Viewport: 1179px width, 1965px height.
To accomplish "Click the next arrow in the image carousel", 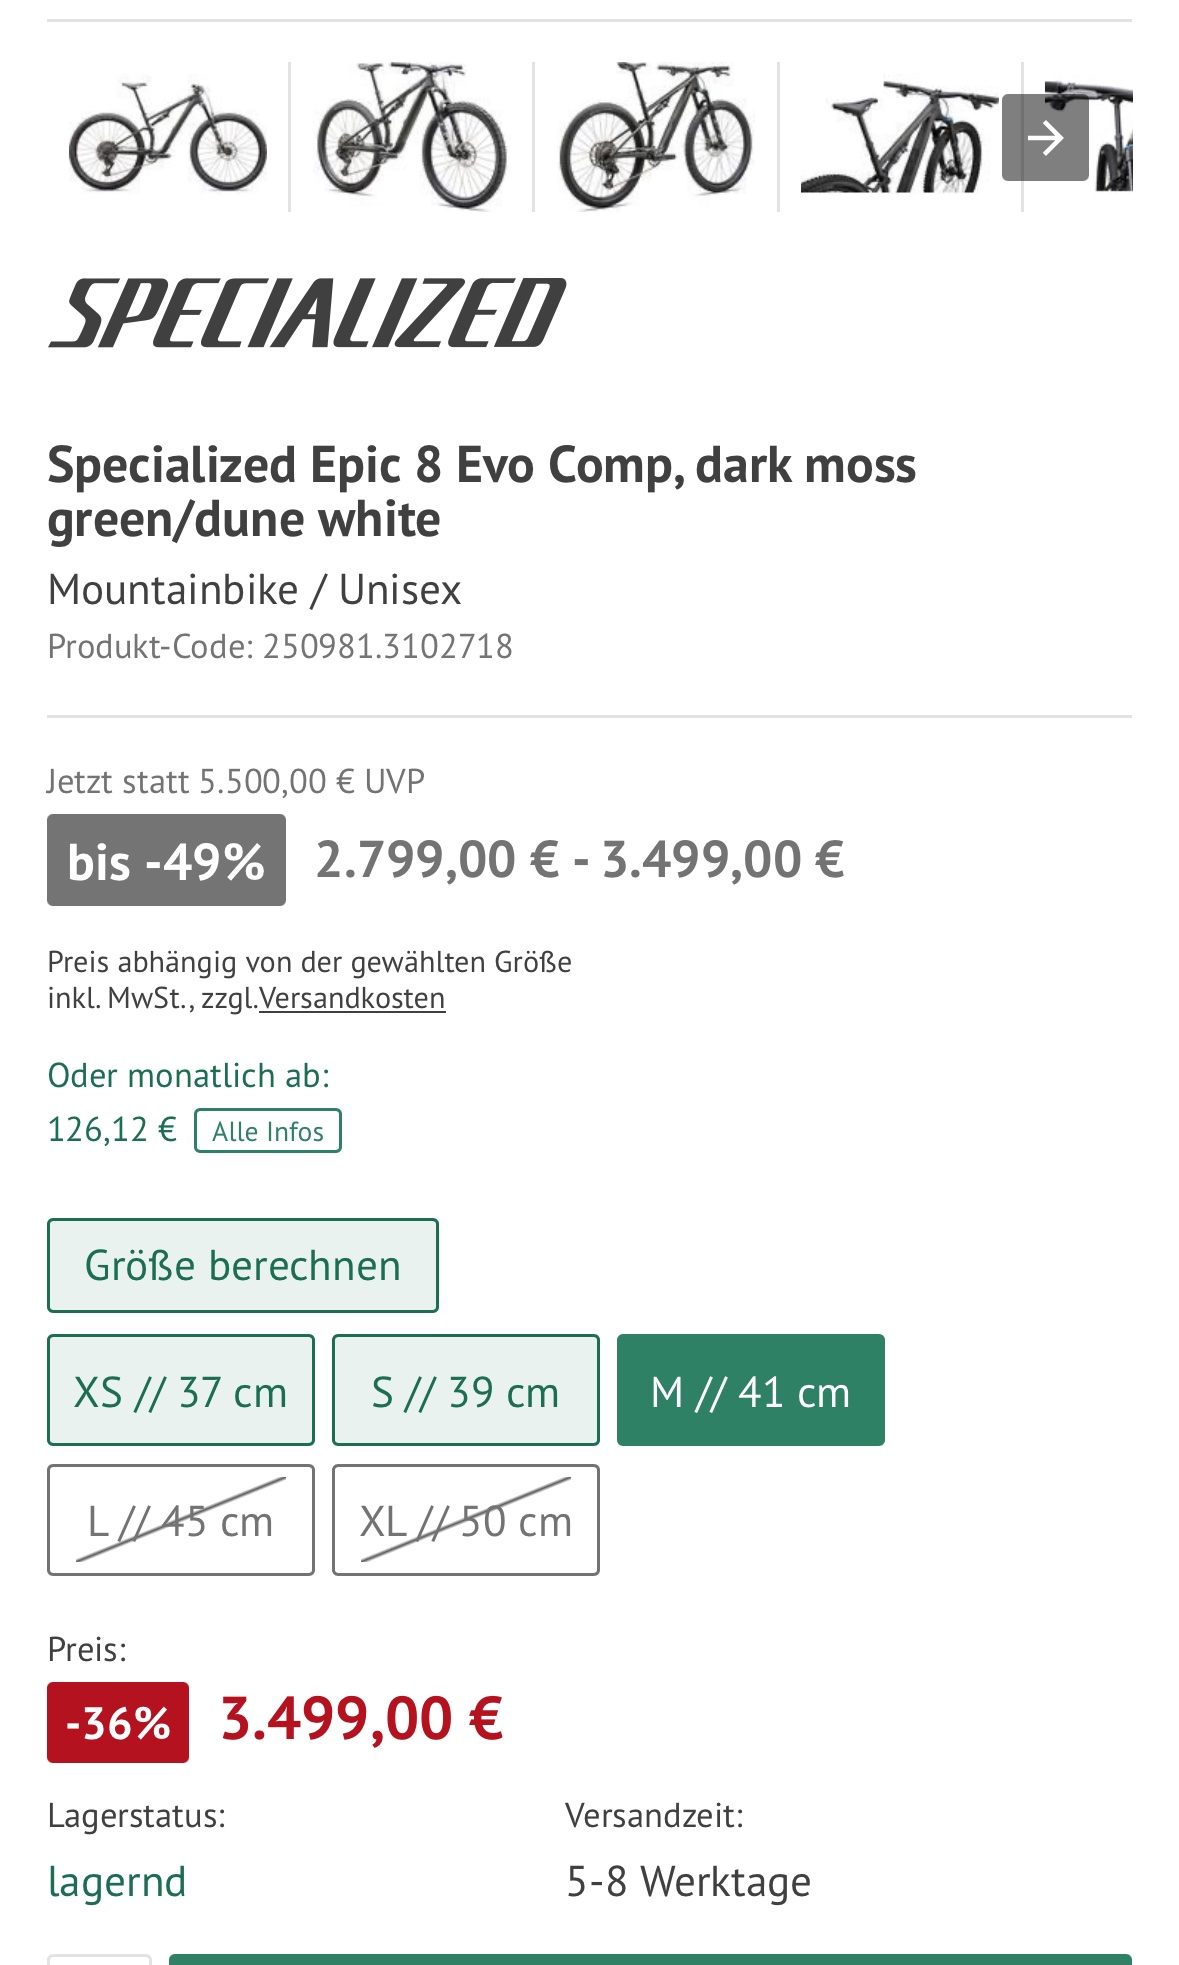I will (x=1045, y=138).
